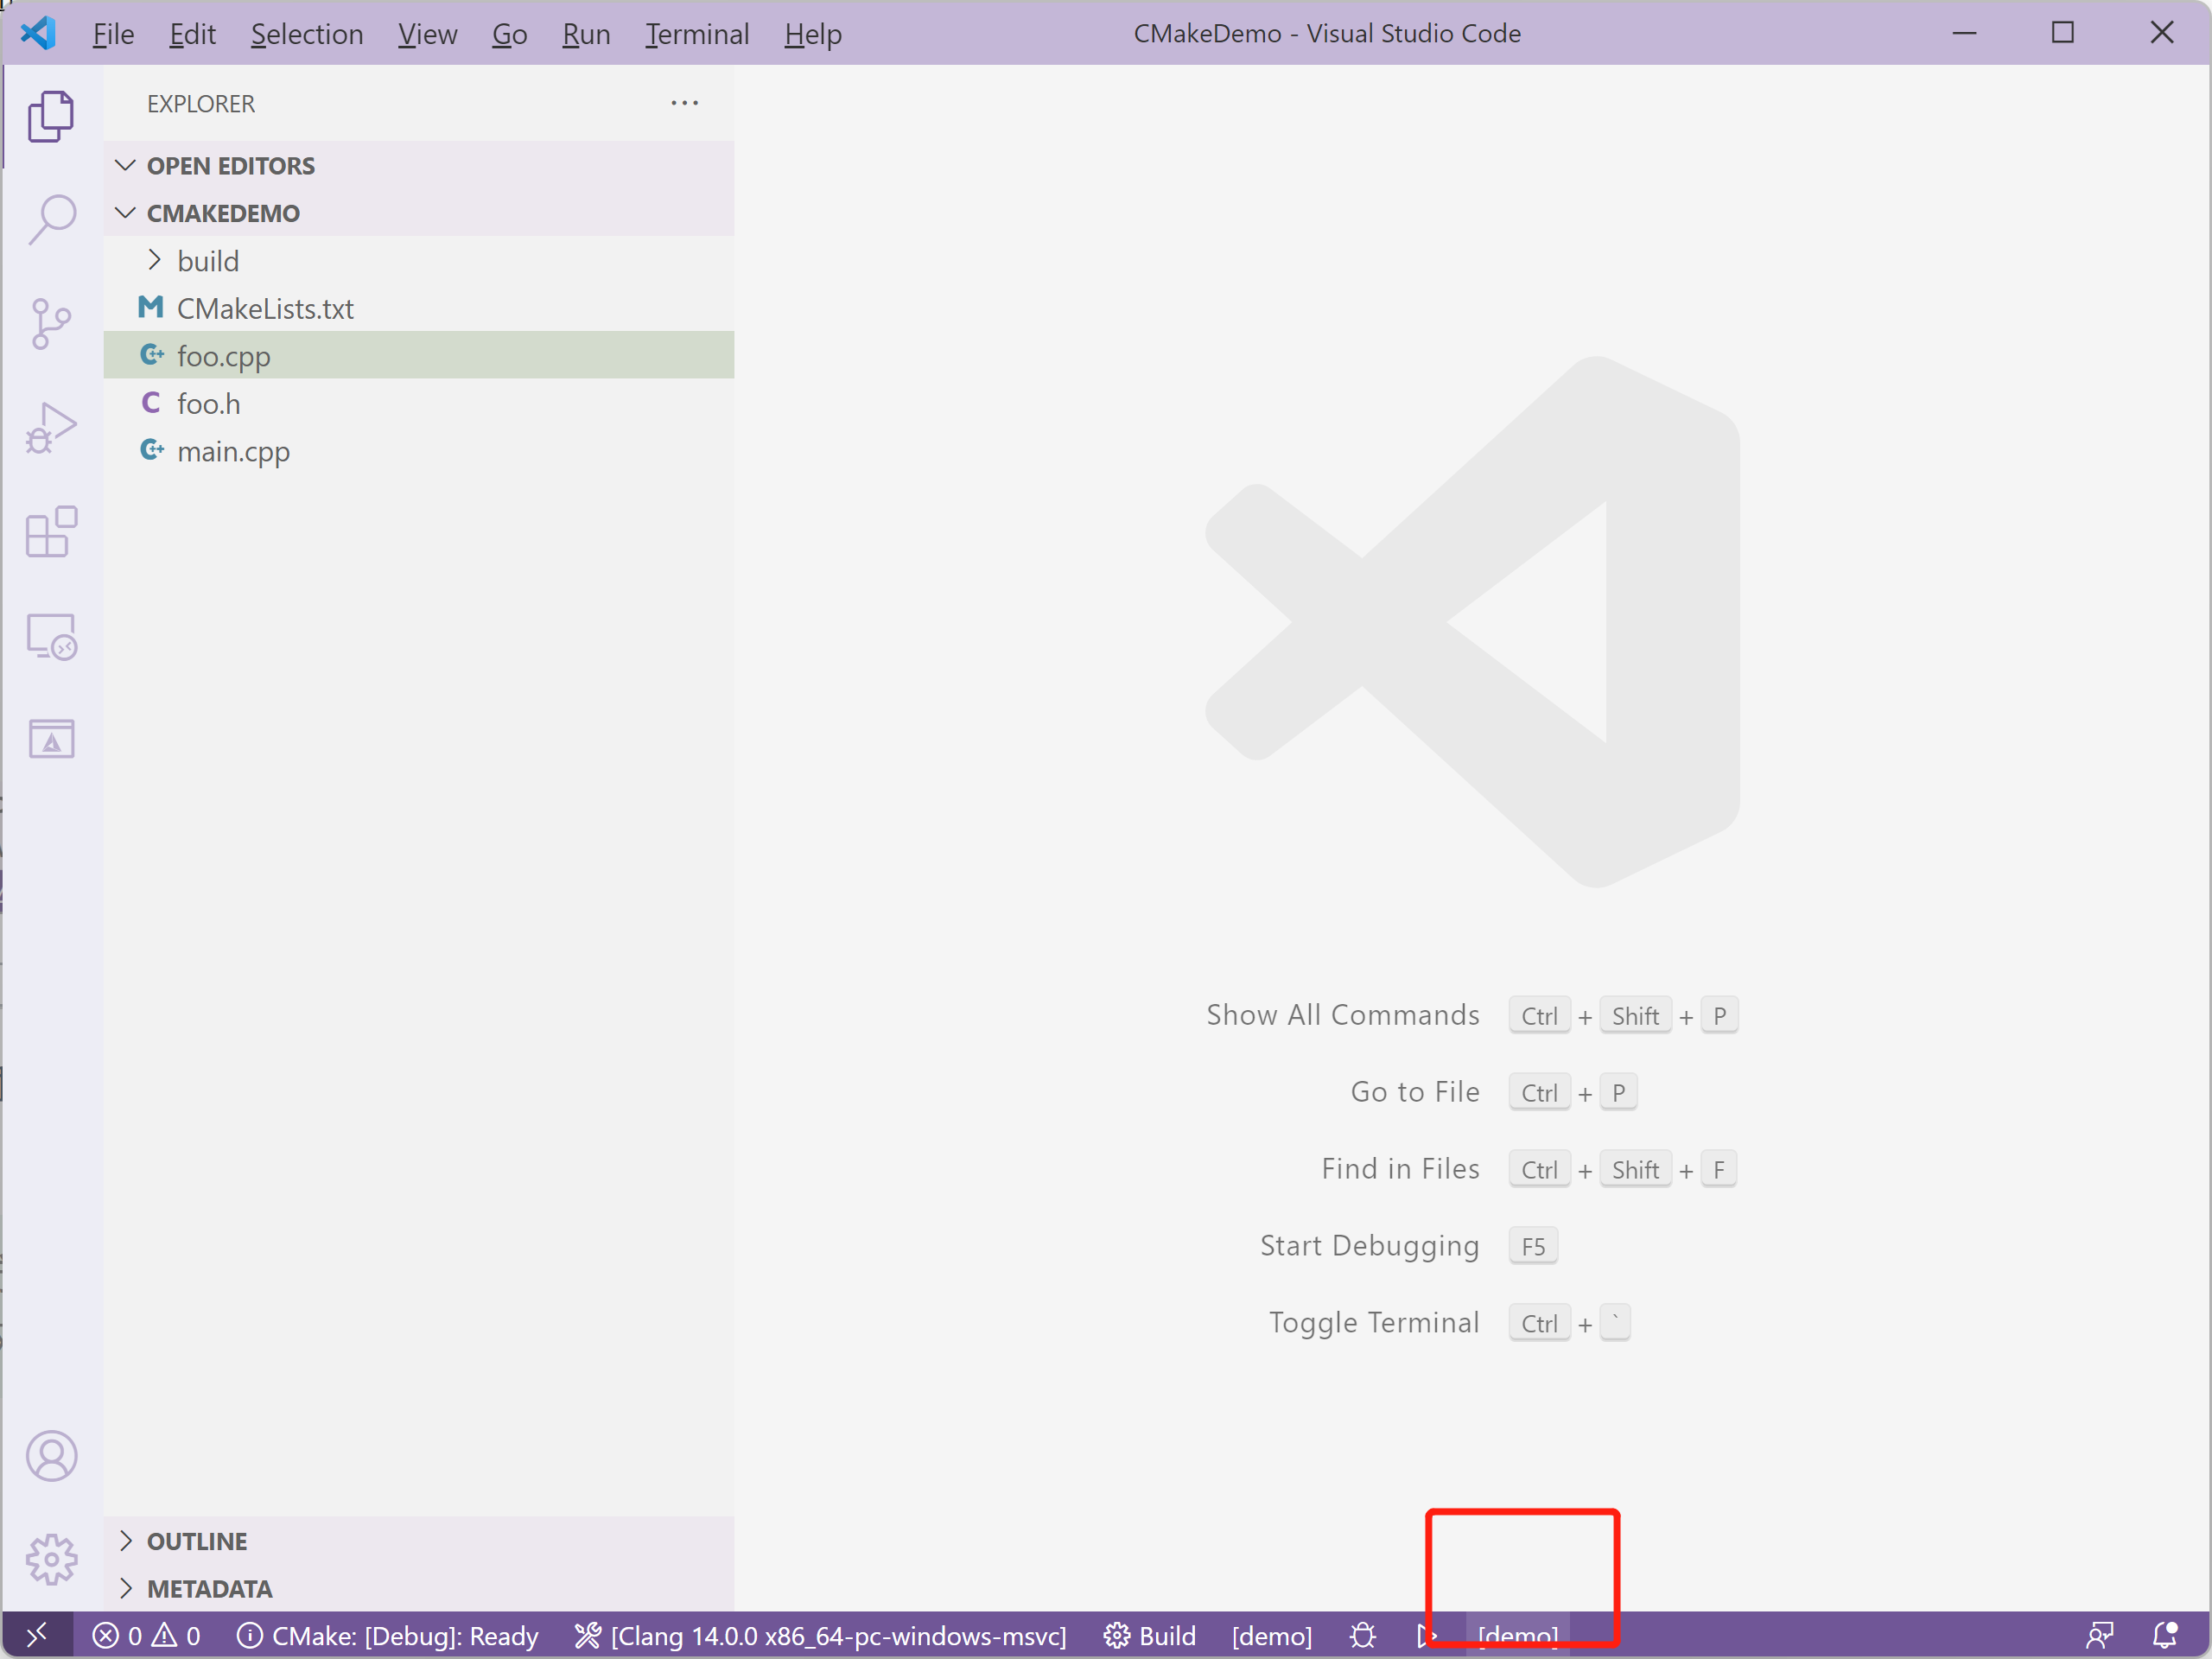
Task: Click the Go to File hint text
Action: point(1415,1092)
